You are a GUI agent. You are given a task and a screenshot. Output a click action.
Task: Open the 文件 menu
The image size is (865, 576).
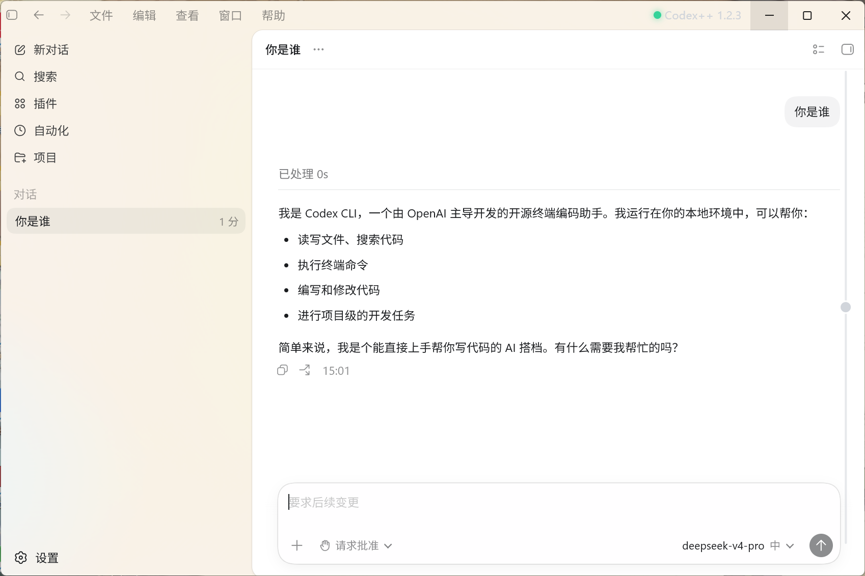(101, 15)
